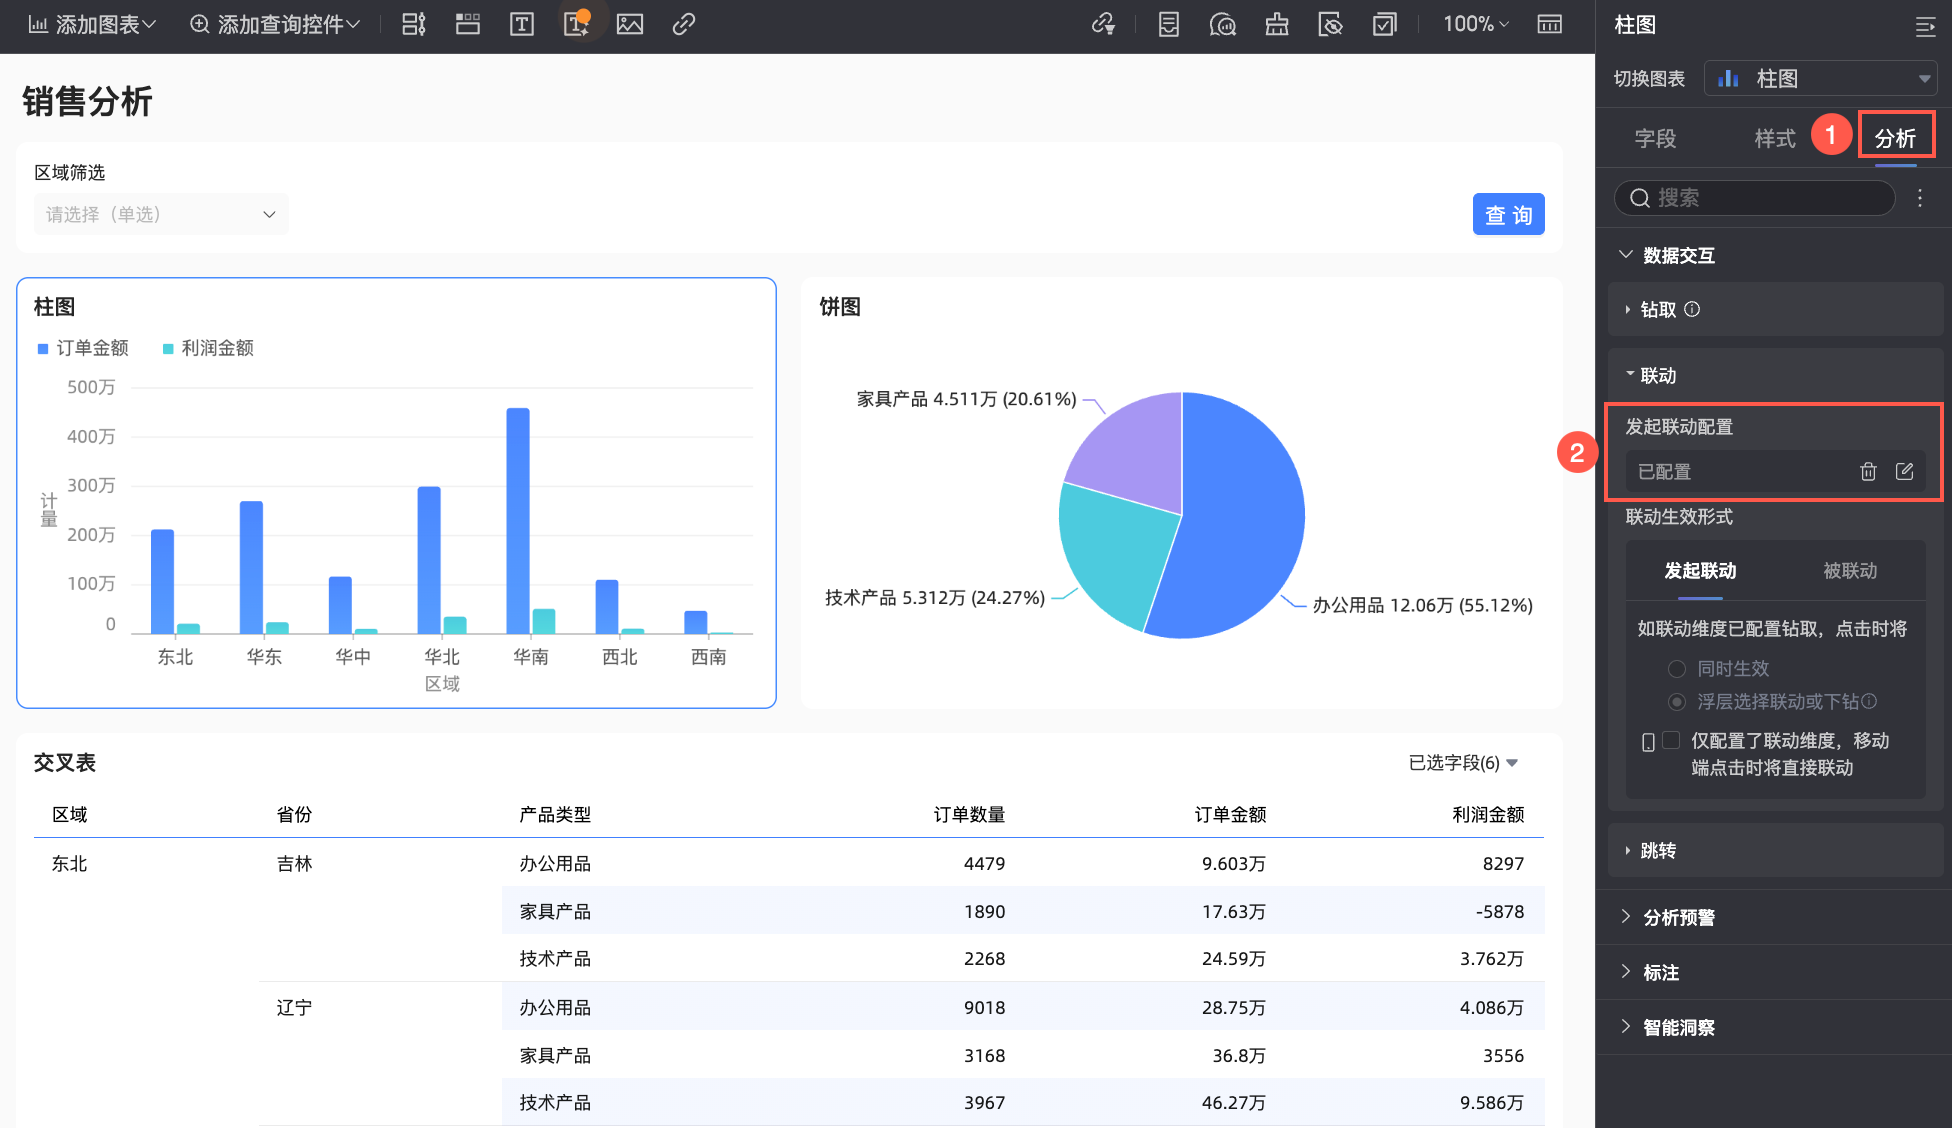Edit the configured linkage setting

[1904, 471]
